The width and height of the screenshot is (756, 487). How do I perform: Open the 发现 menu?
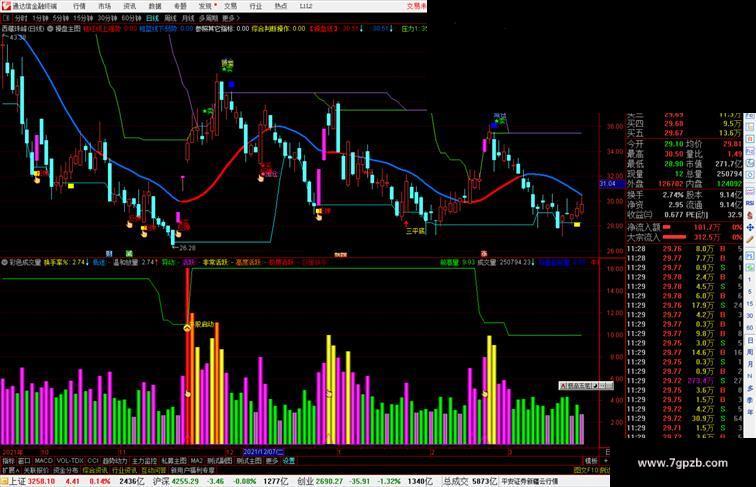205,6
